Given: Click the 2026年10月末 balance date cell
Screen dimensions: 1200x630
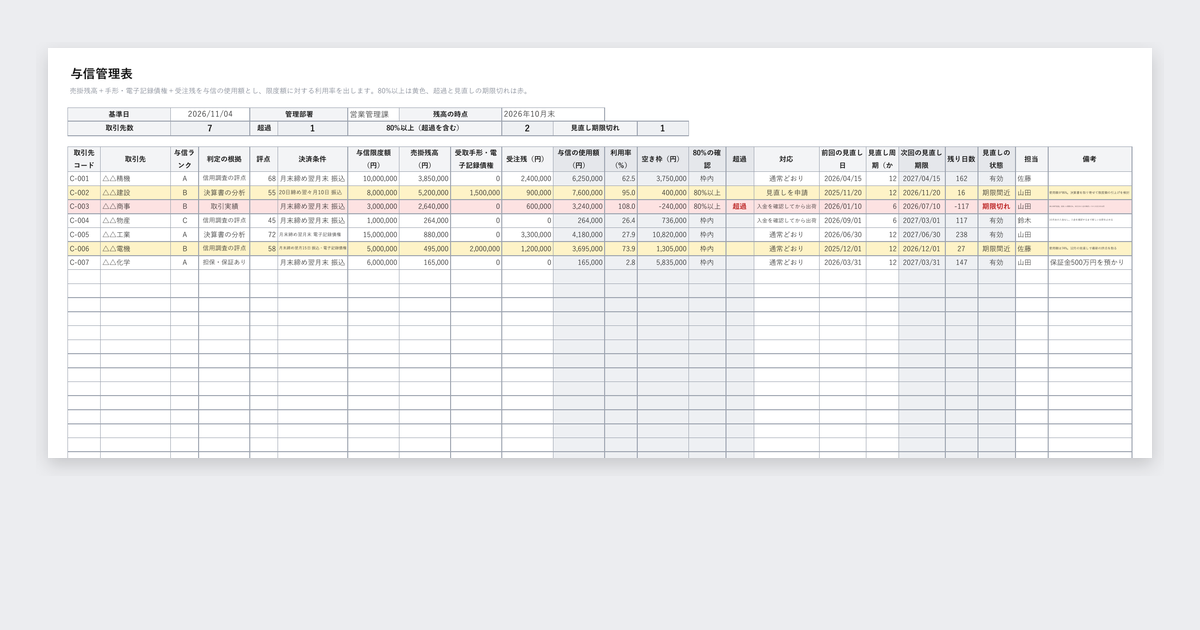Looking at the screenshot, I should (x=553, y=114).
